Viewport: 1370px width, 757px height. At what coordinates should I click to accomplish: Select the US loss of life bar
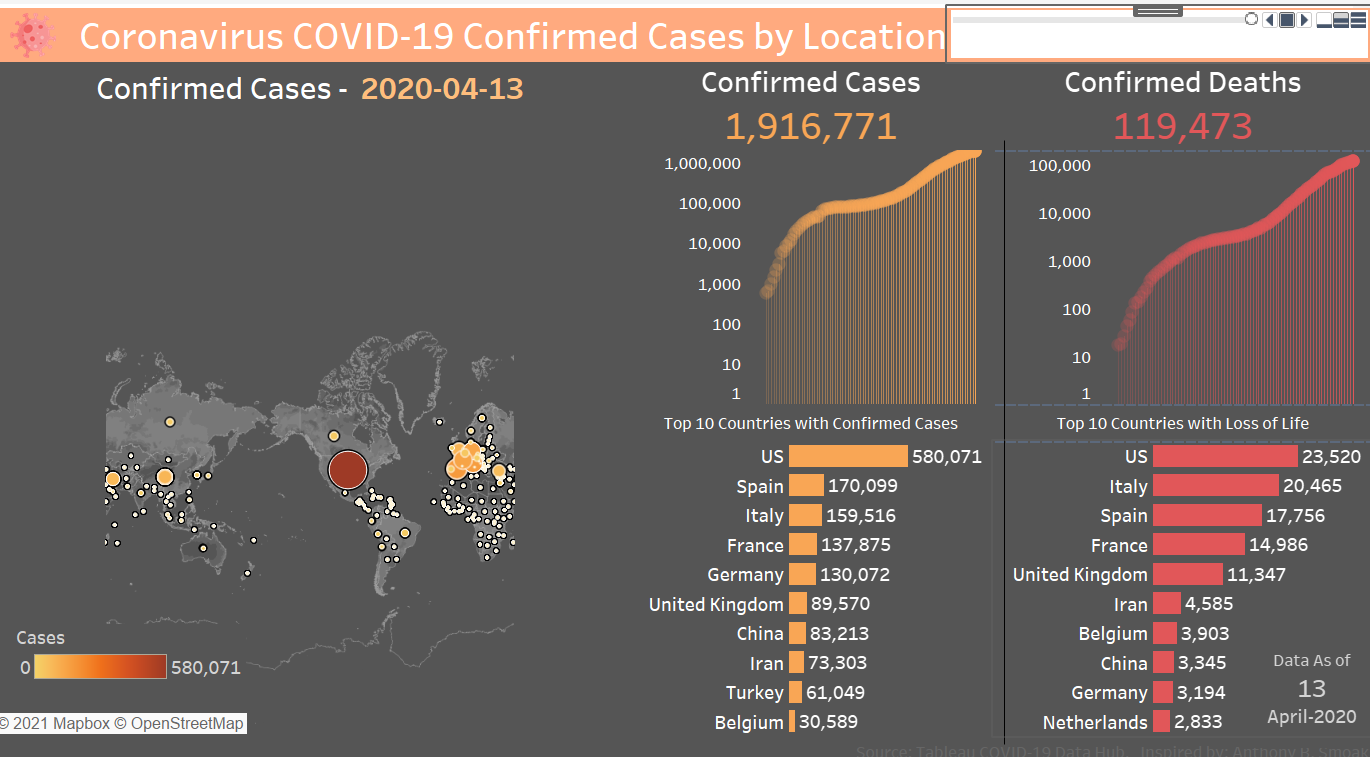click(1225, 456)
